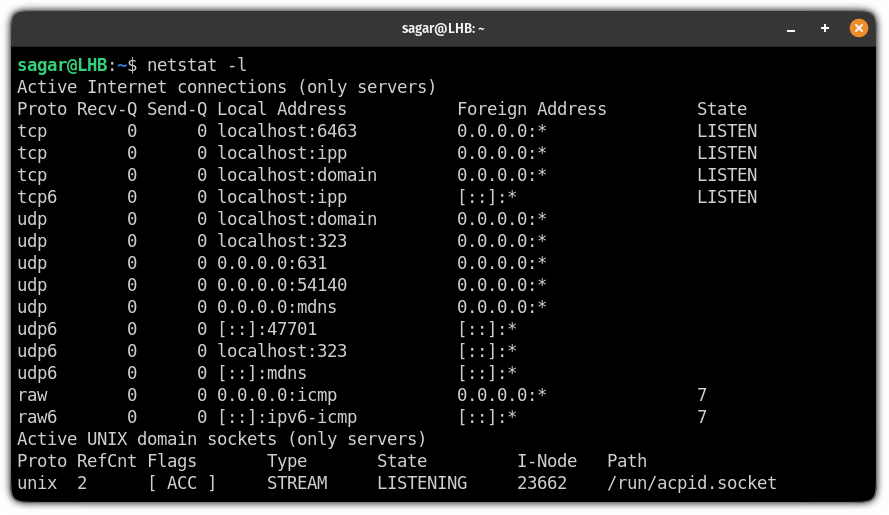Close the terminal using the orange X
Screen dimensions: 889x515
tap(858, 28)
